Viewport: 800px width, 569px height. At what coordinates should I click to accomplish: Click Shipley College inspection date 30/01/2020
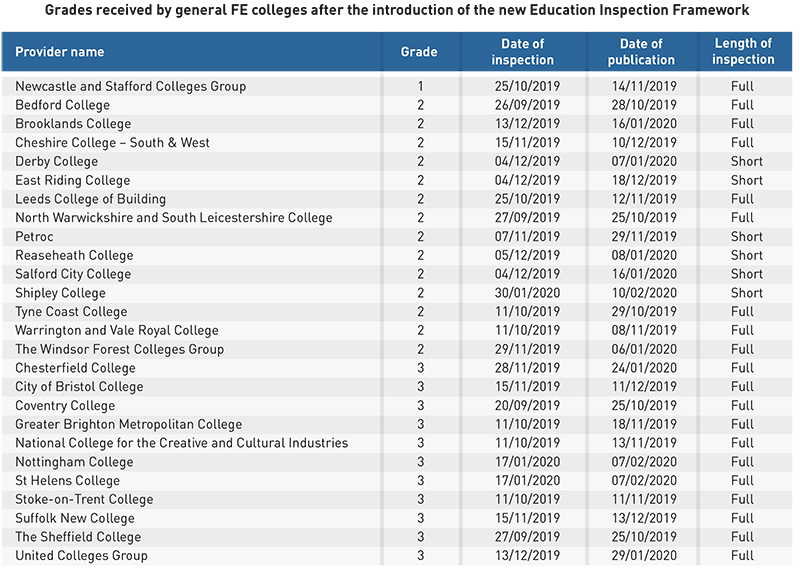527,293
